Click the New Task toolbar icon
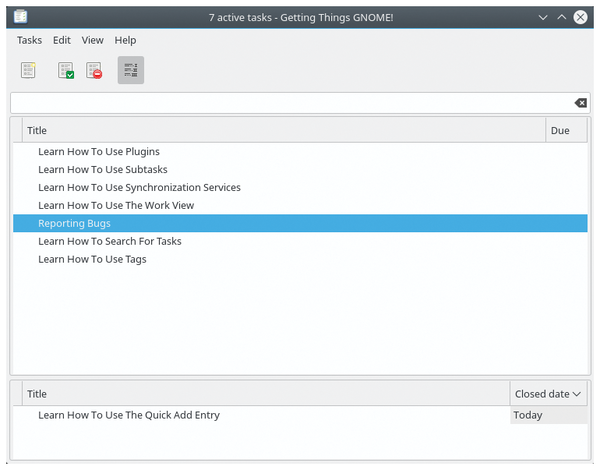The width and height of the screenshot is (600, 470). pyautogui.click(x=28, y=70)
